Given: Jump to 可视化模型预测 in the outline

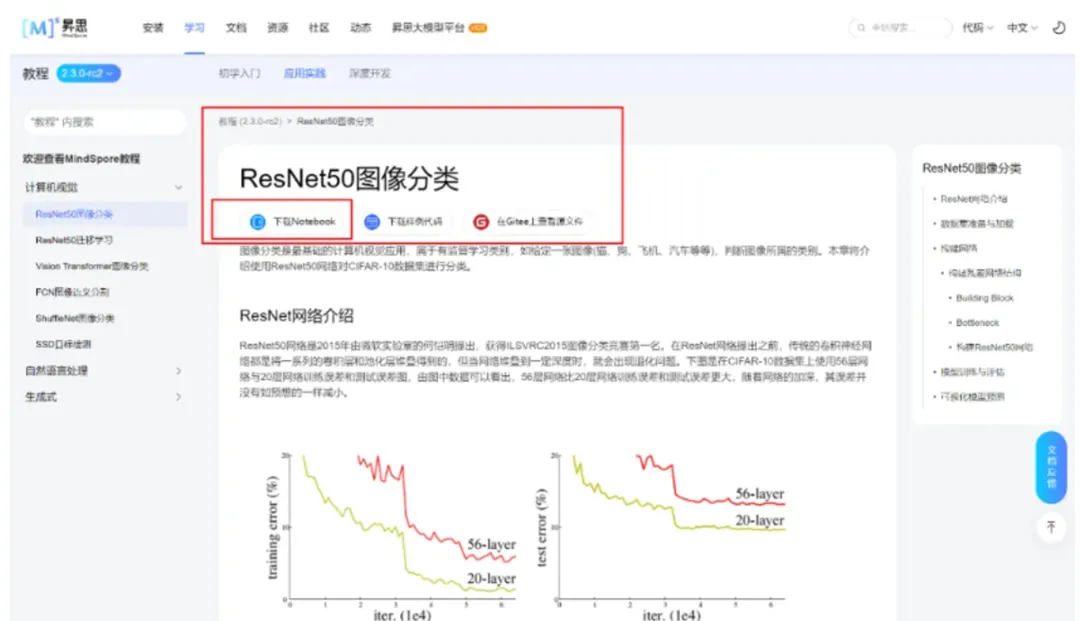Looking at the screenshot, I should (972, 397).
